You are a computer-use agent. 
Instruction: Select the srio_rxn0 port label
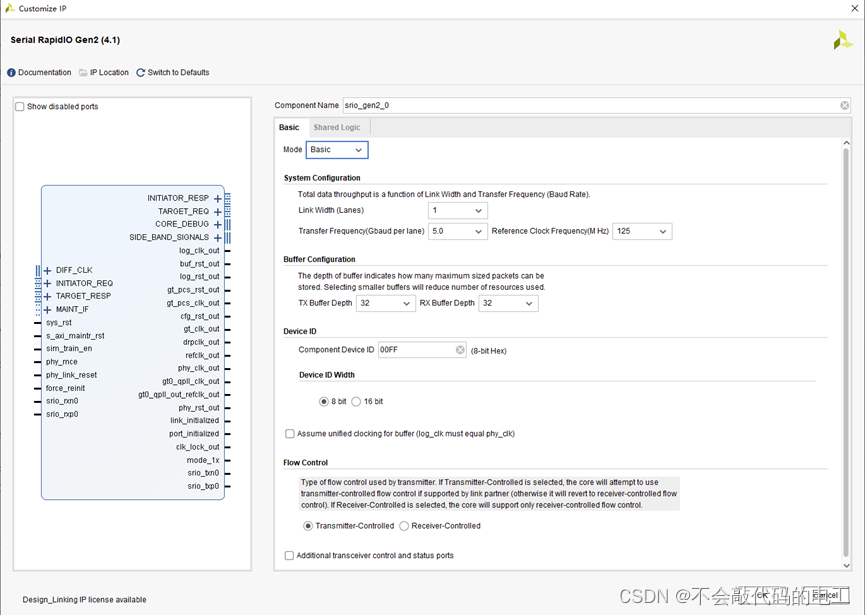pos(62,401)
